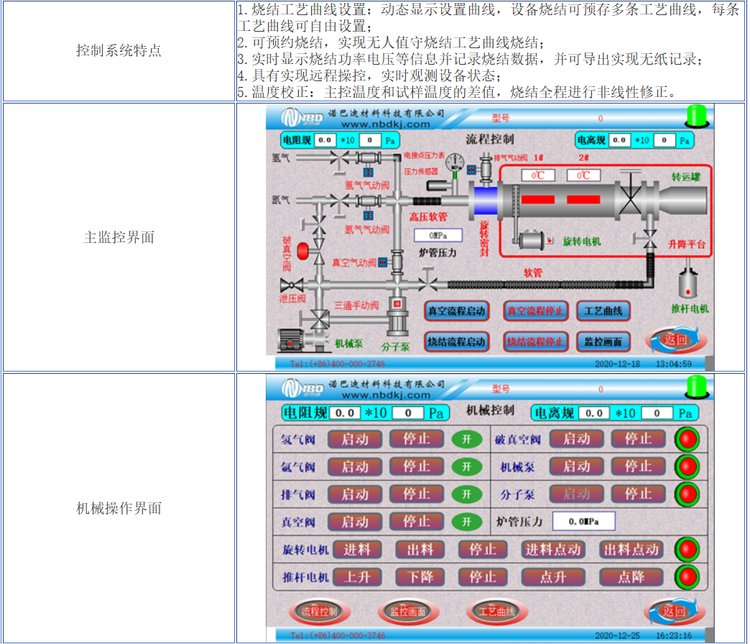Click the round pressure gauge icon
750x644 pixels.
457,161
